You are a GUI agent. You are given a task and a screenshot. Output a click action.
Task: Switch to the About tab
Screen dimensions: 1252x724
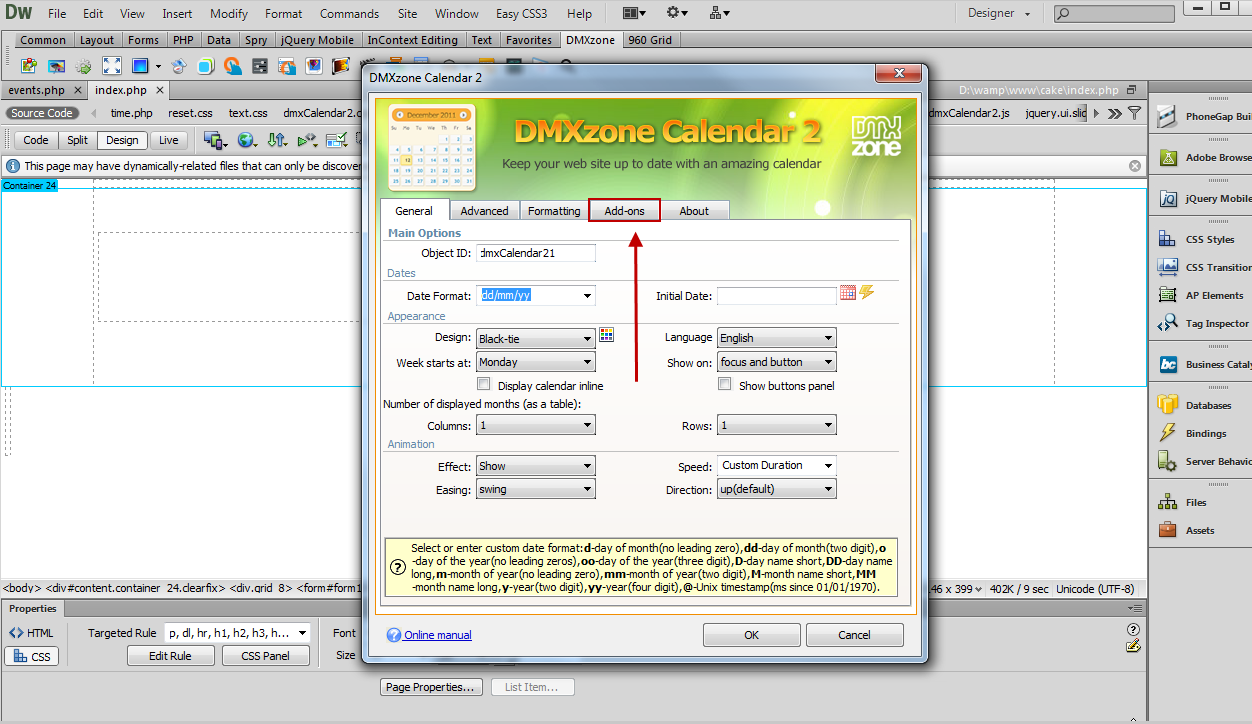click(x=694, y=211)
